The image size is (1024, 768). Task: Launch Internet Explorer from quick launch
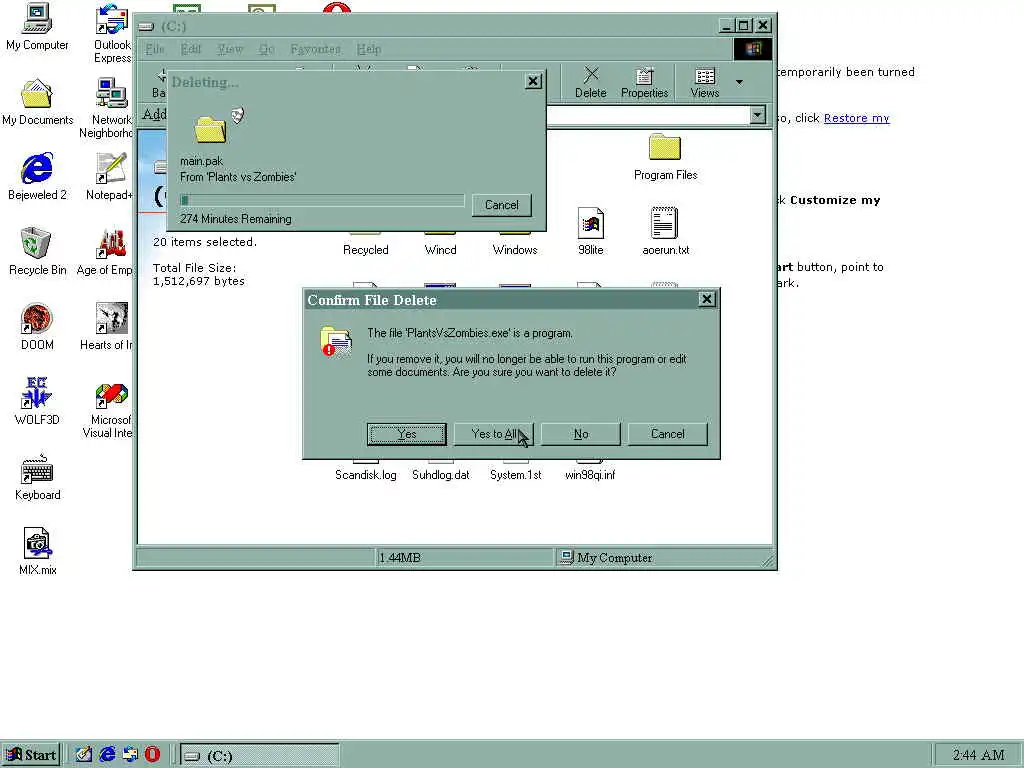106,755
